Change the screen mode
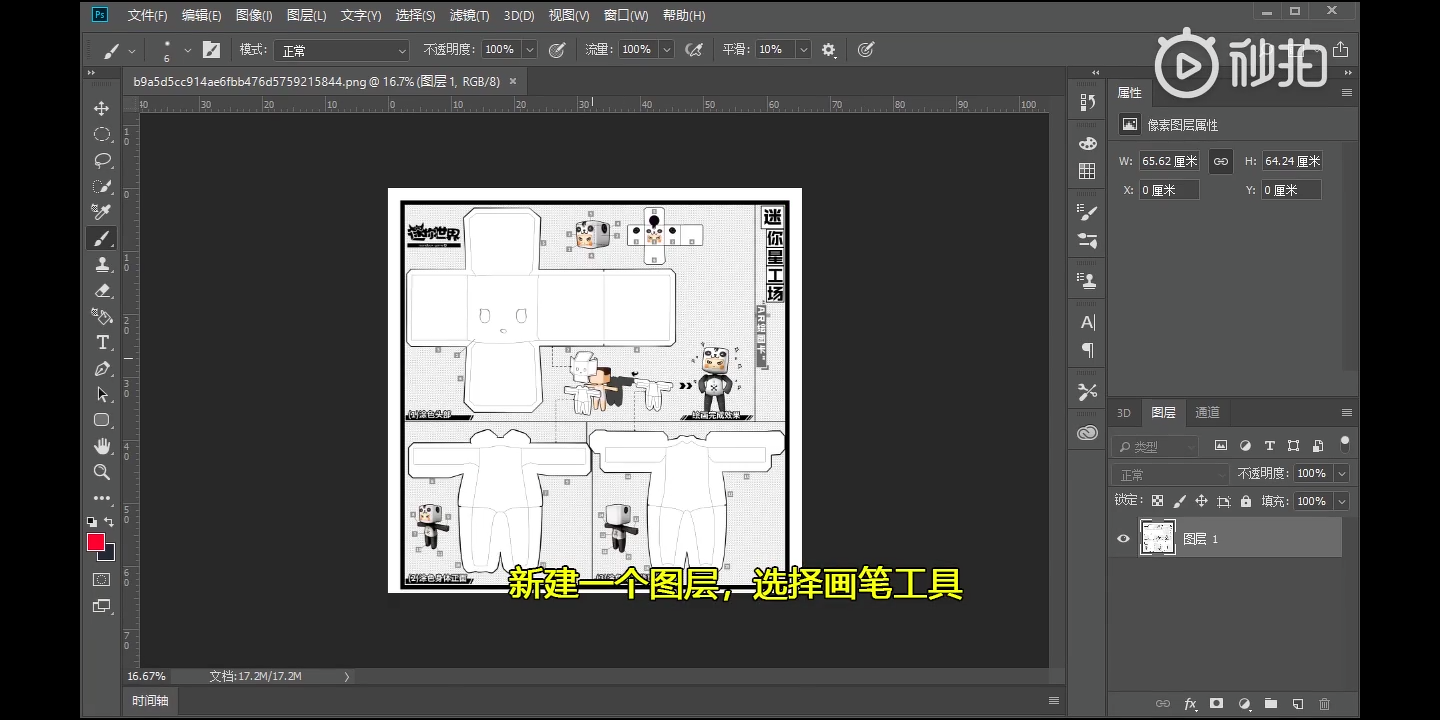Image resolution: width=1440 pixels, height=720 pixels. coord(102,605)
